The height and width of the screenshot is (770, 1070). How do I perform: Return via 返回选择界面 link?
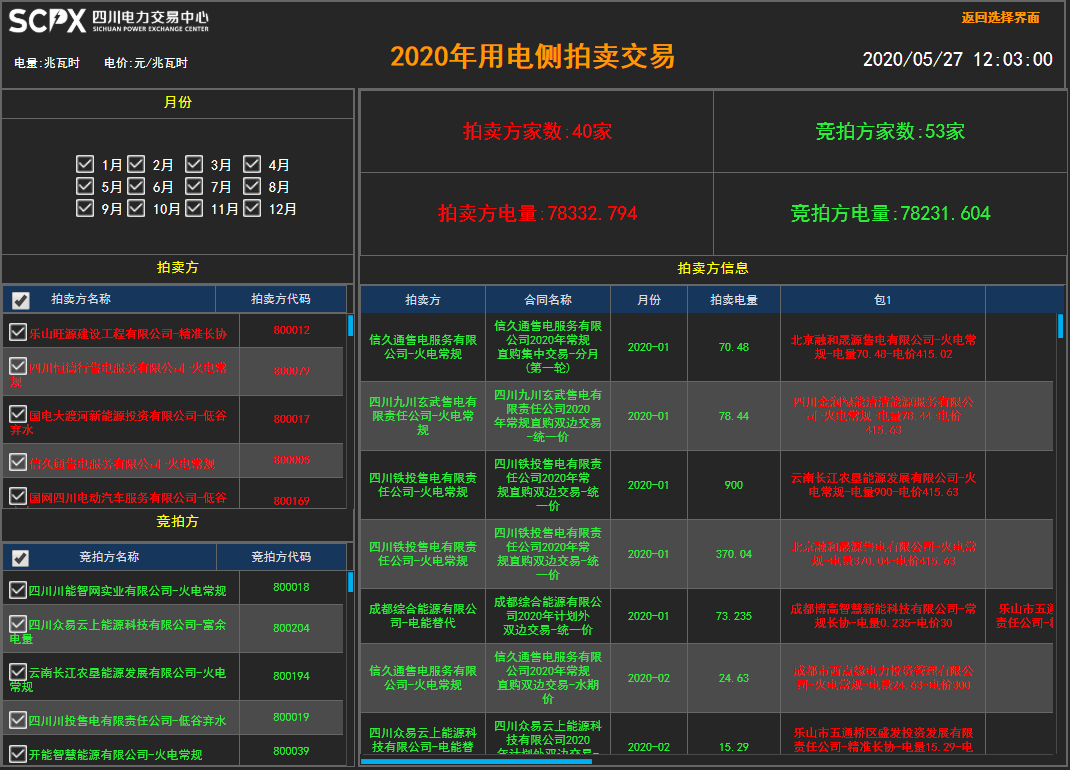tap(1000, 18)
